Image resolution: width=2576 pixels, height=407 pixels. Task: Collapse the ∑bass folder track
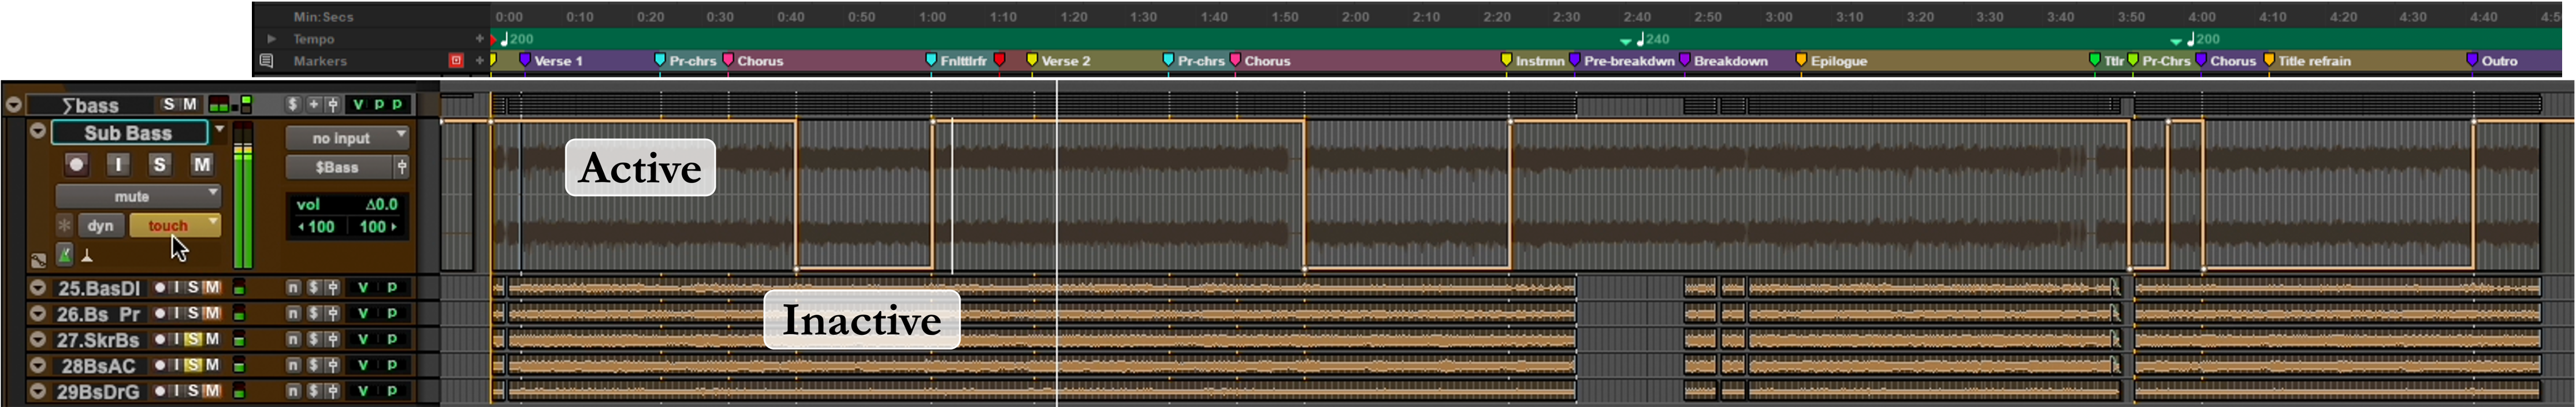[13, 104]
